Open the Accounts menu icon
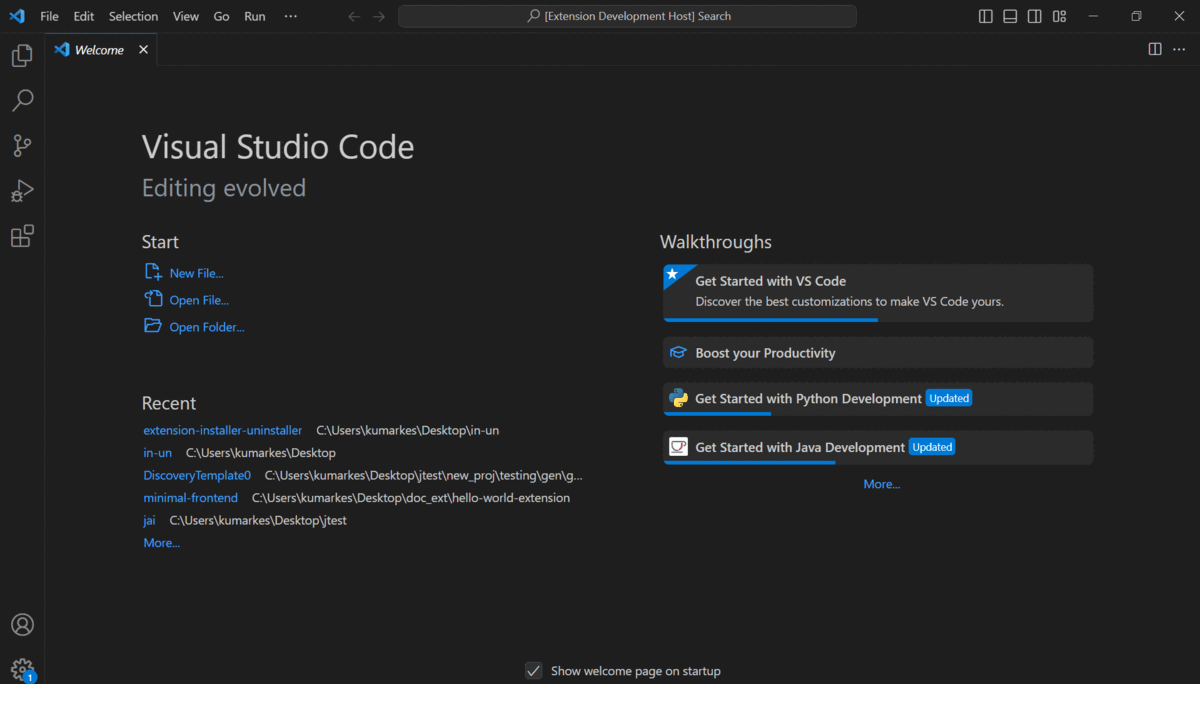Viewport: 1200px width, 716px height. (22, 625)
